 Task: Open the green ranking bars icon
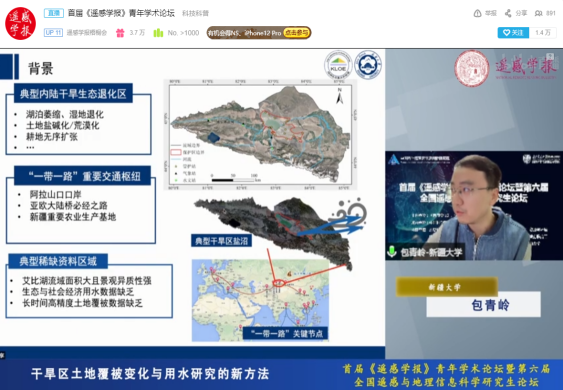pos(158,33)
